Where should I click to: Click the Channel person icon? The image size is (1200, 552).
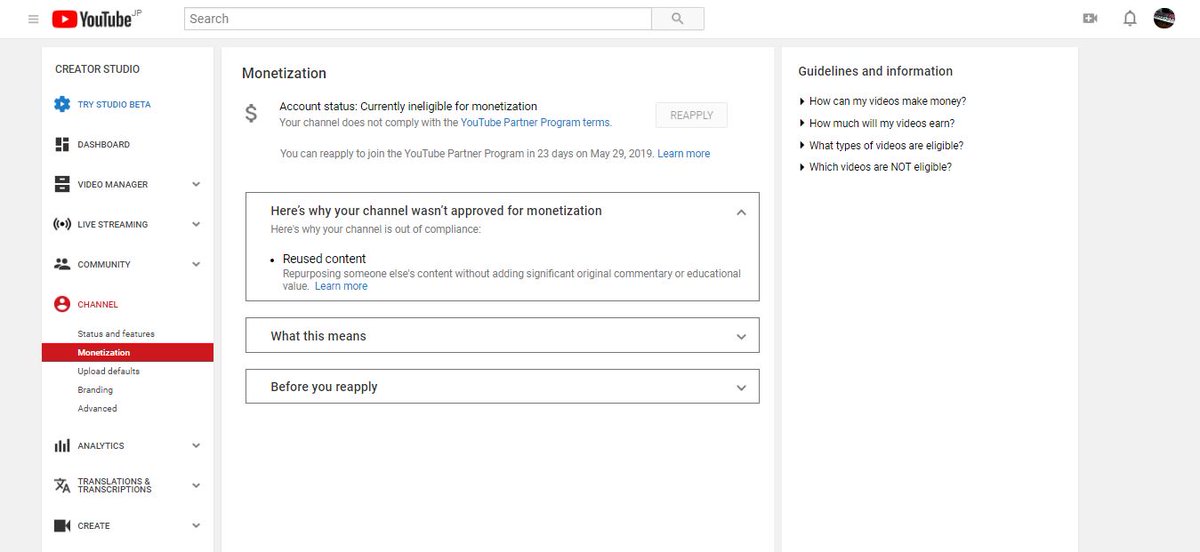tap(62, 304)
